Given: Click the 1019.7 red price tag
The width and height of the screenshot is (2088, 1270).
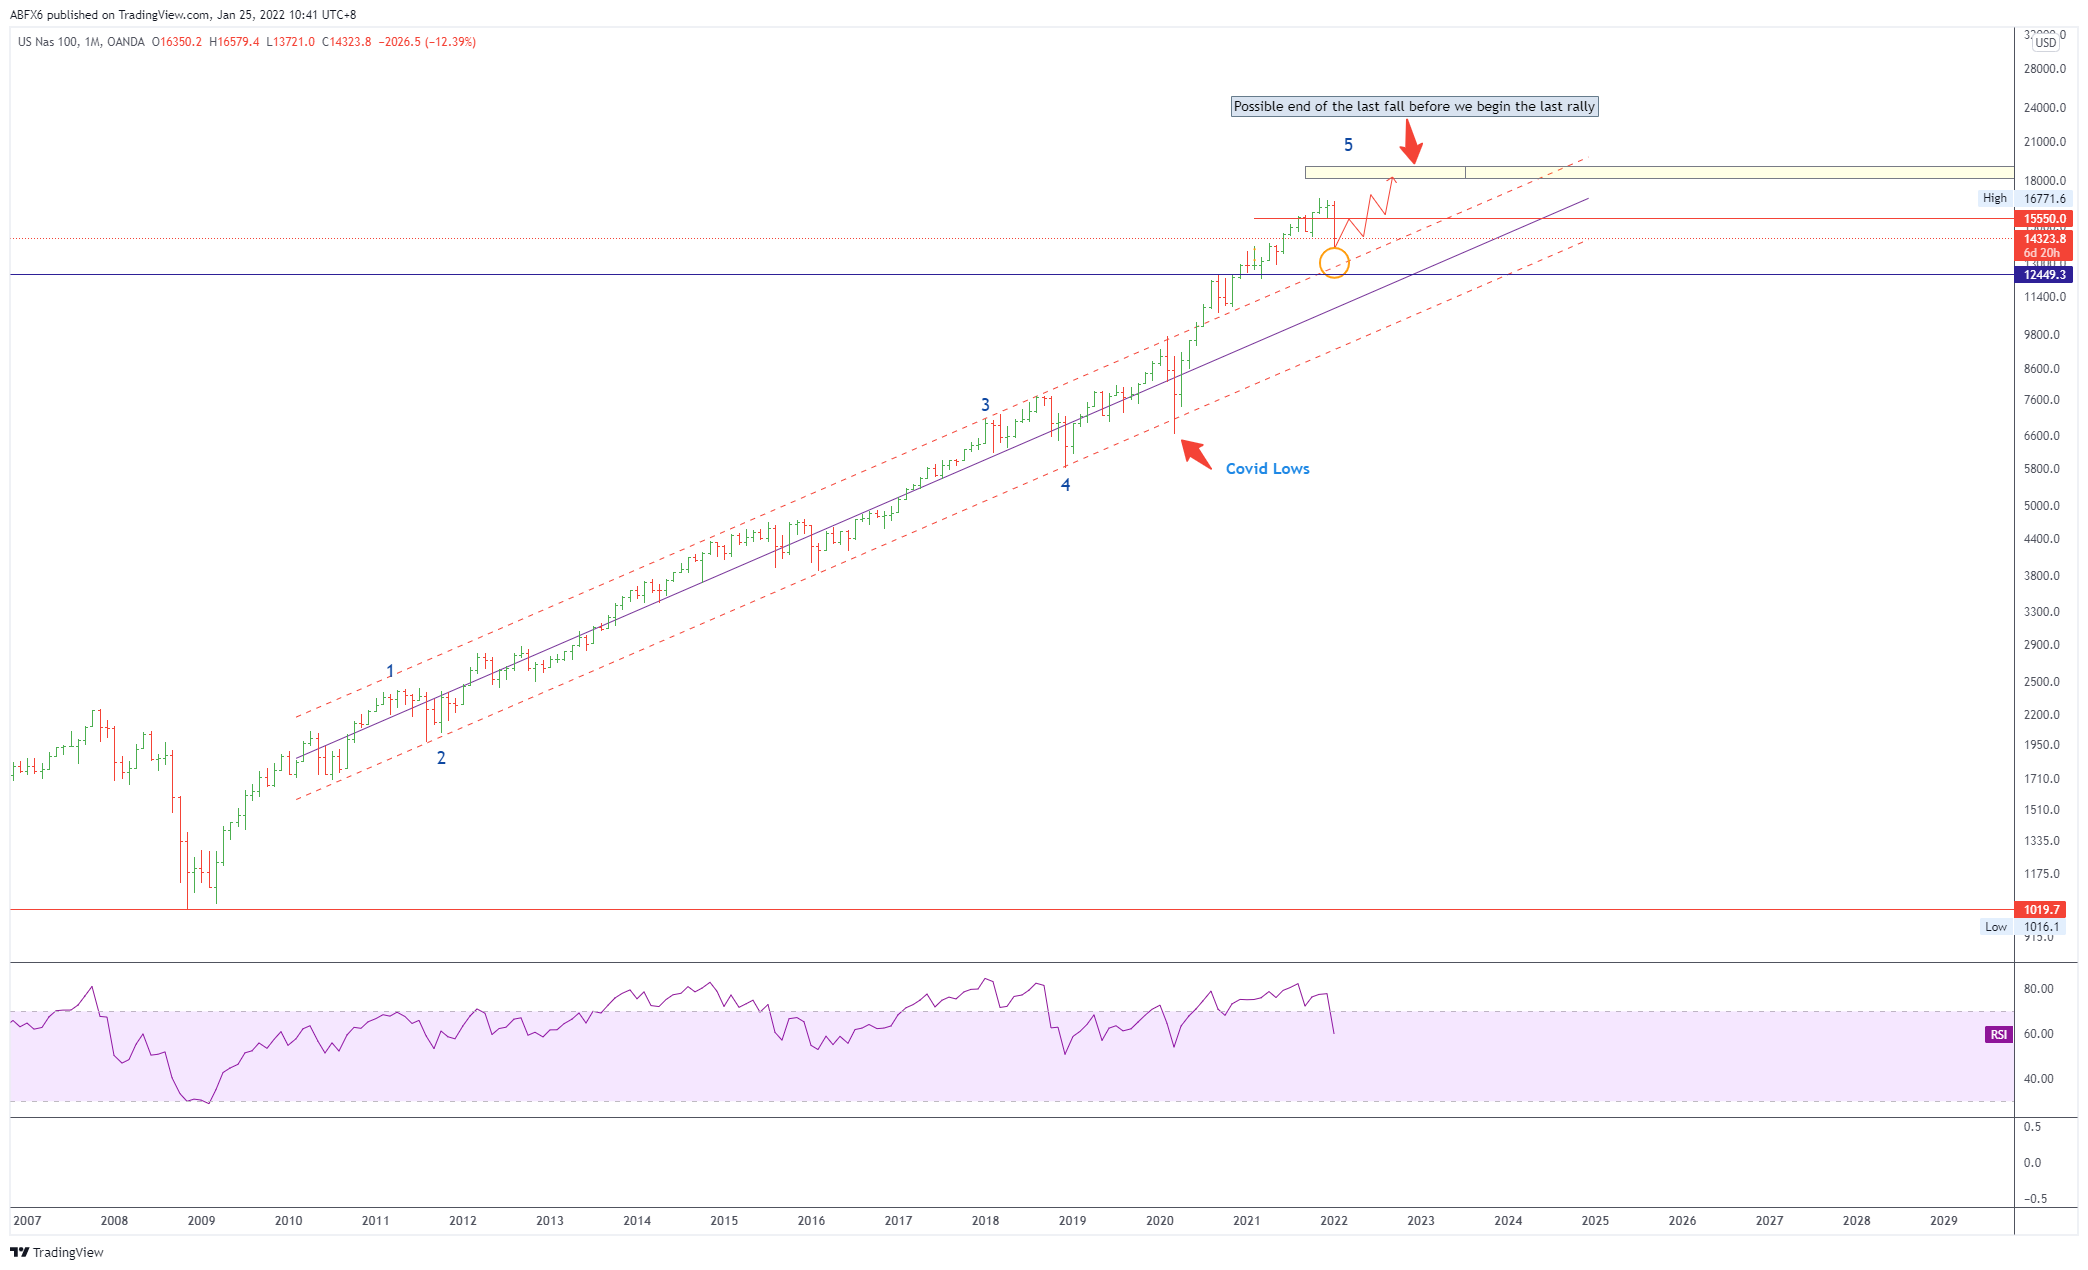Looking at the screenshot, I should [2040, 909].
